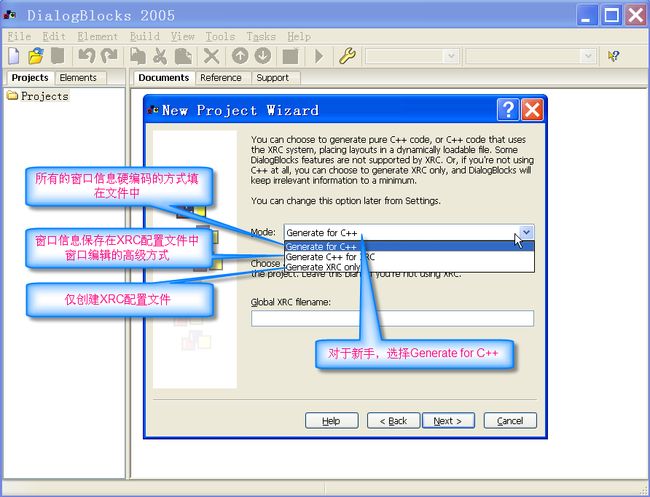Click the Delete X toolbar icon

(x=211, y=56)
